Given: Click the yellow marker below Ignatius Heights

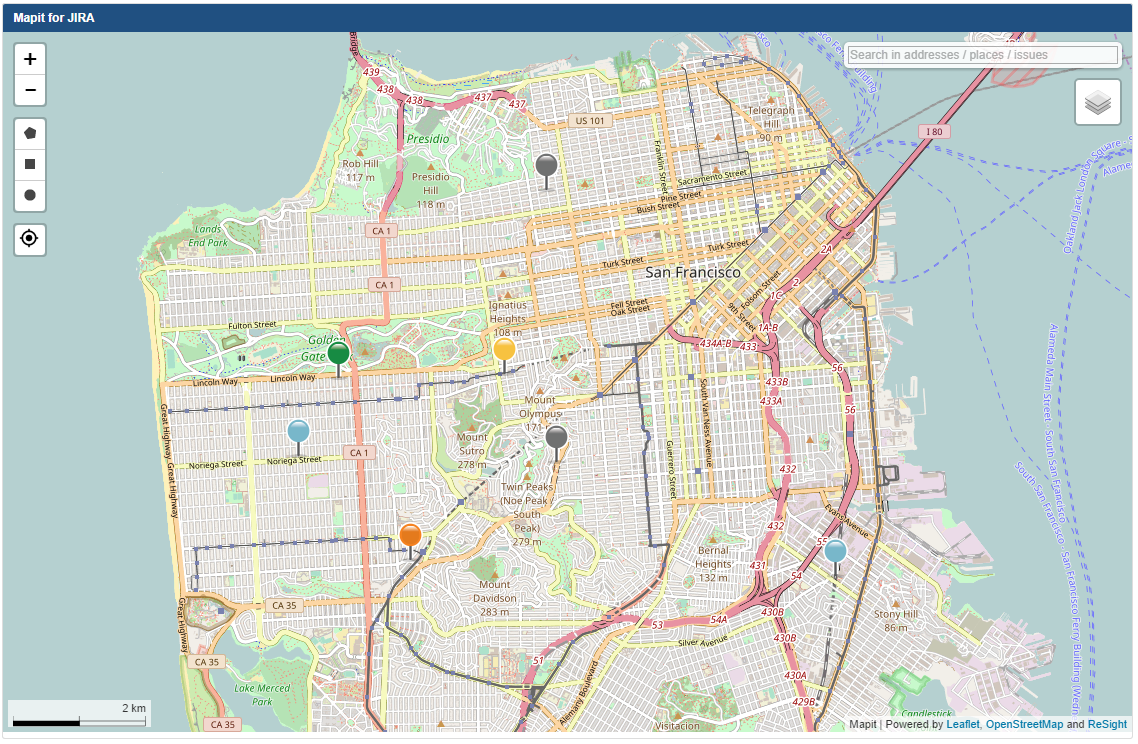Looking at the screenshot, I should point(504,349).
